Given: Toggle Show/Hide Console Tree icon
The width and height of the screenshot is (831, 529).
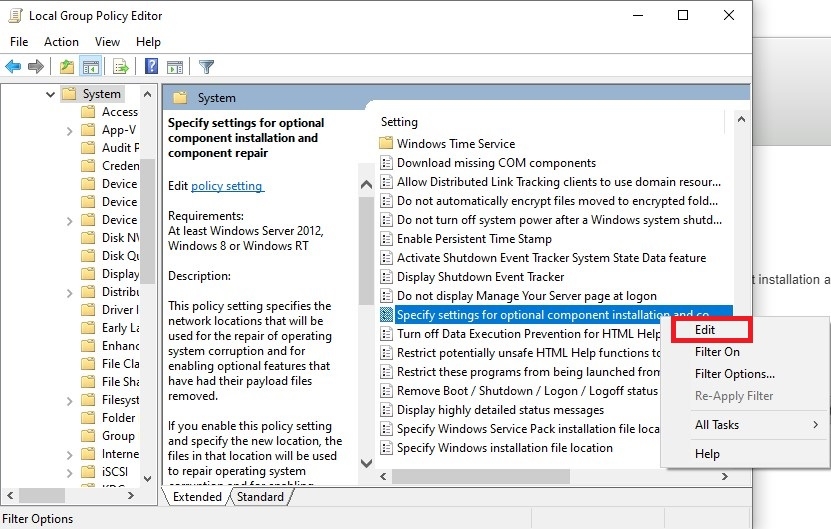Looking at the screenshot, I should click(91, 67).
